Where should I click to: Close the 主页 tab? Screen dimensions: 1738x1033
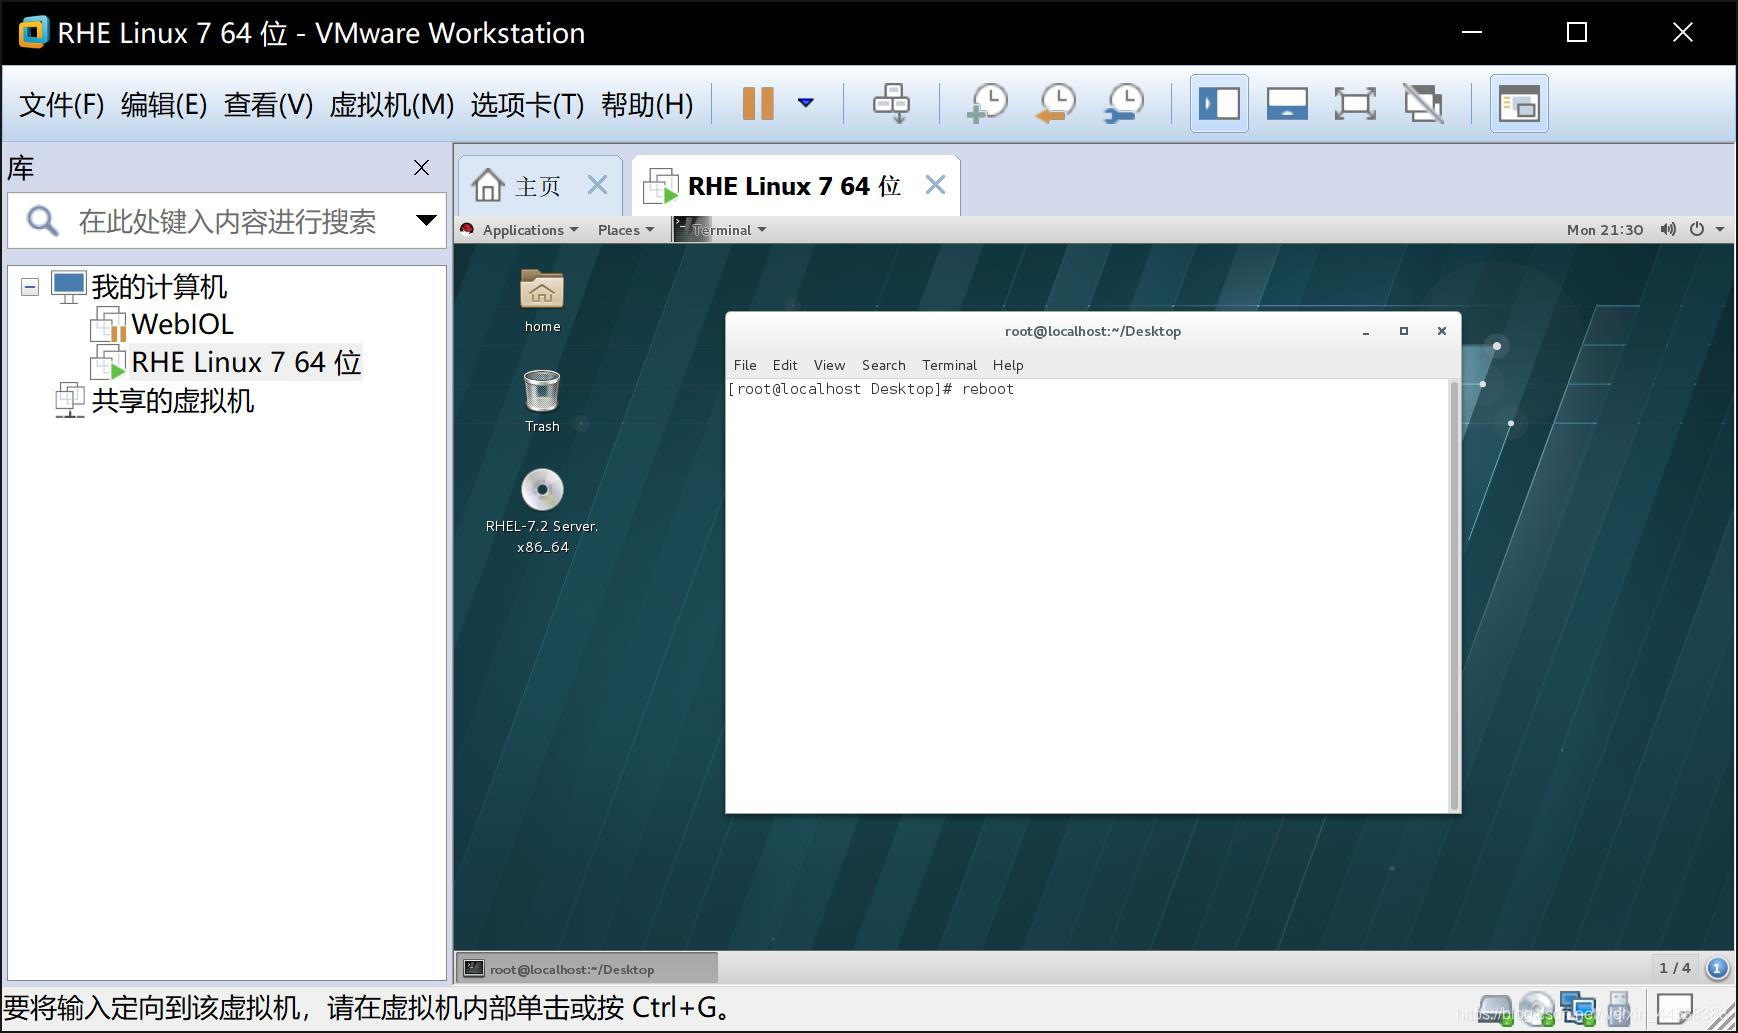[x=597, y=185]
